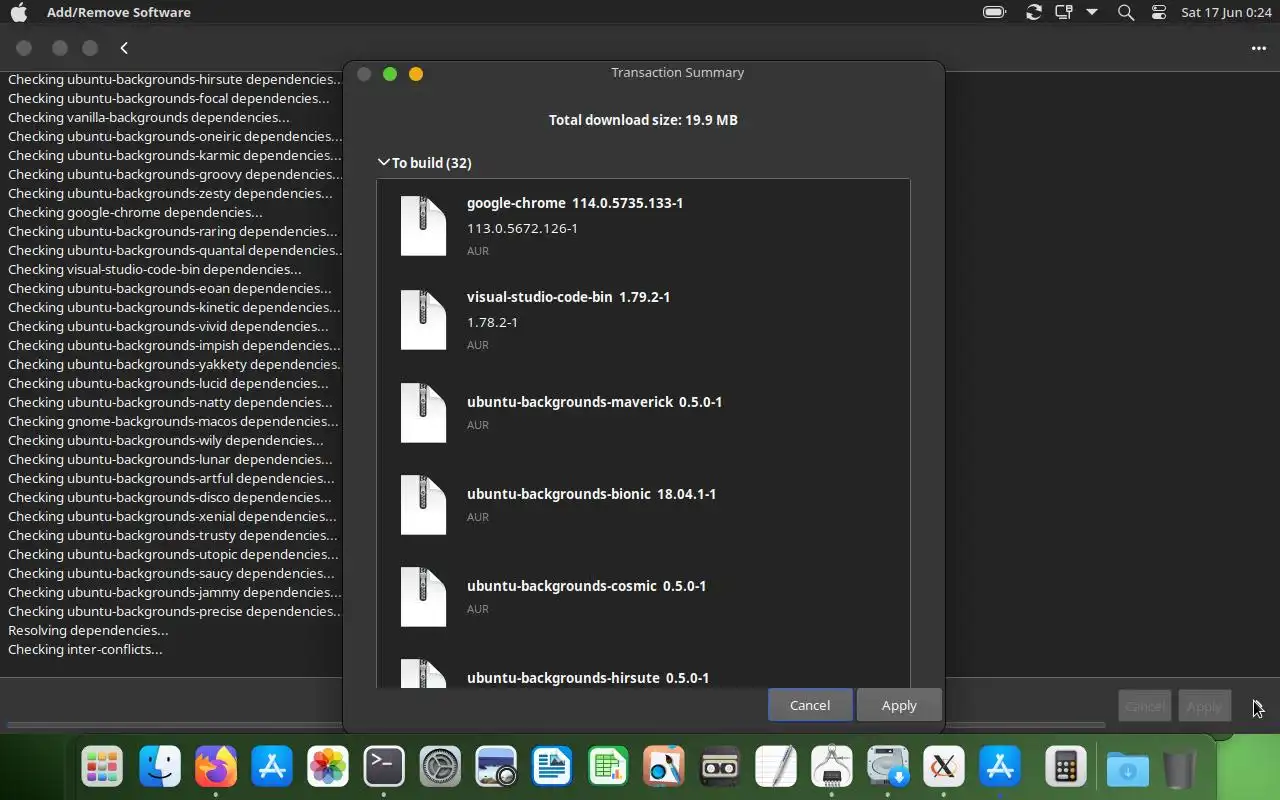
Task: Go back using the header chevron arrow
Action: pyautogui.click(x=124, y=48)
